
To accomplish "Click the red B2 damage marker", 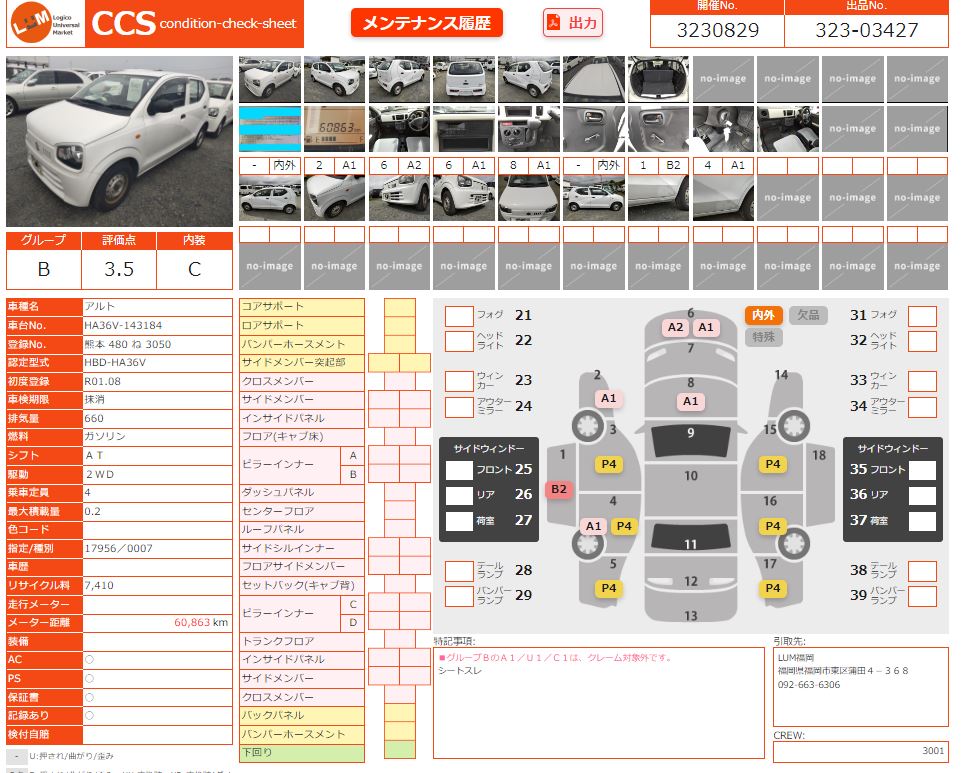I will pos(558,490).
